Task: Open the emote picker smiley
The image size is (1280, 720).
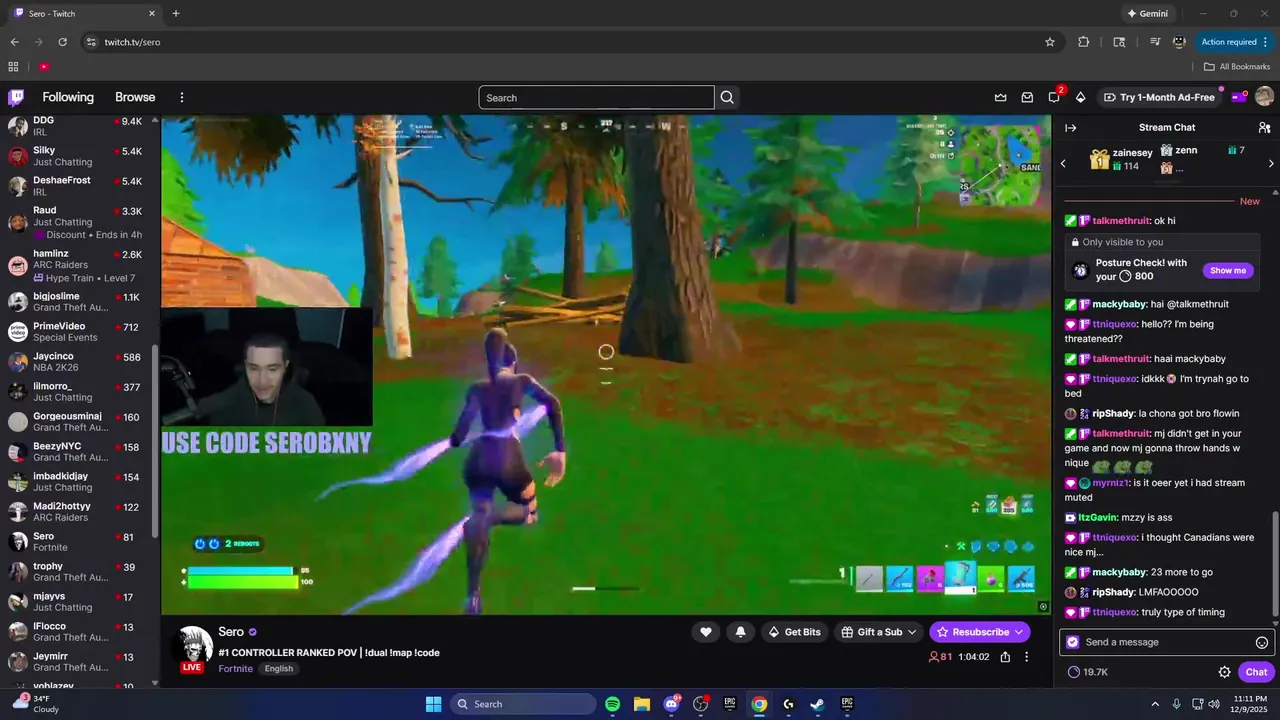Action: pos(1262,642)
